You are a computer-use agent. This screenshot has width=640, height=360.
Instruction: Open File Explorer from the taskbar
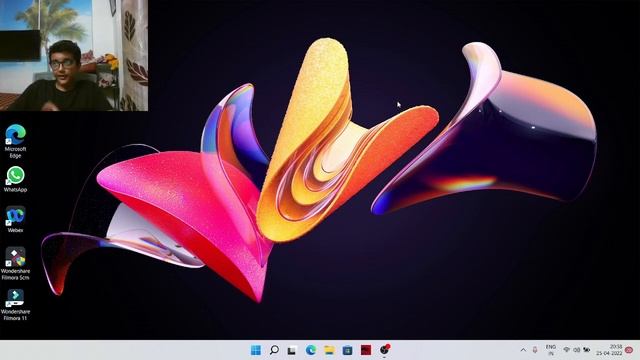[x=329, y=350]
